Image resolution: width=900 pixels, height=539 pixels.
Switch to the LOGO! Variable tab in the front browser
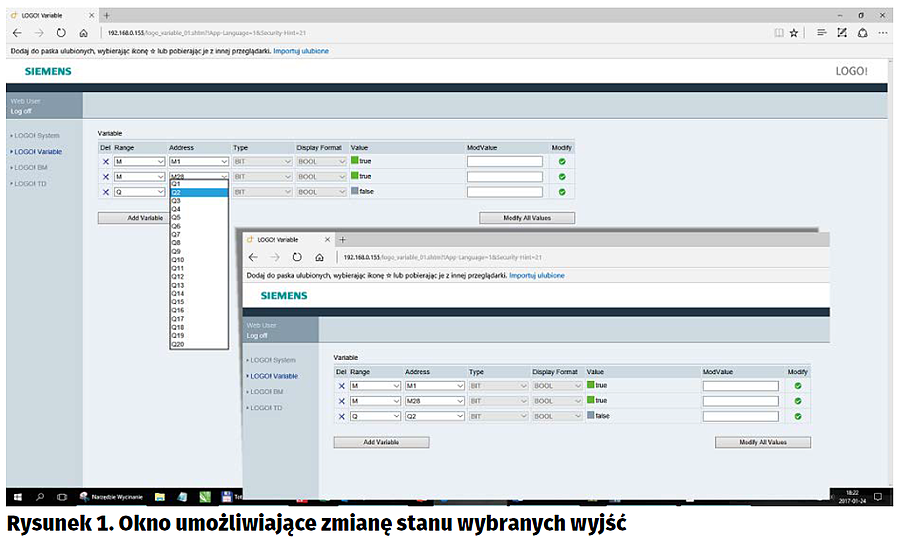(x=282, y=240)
